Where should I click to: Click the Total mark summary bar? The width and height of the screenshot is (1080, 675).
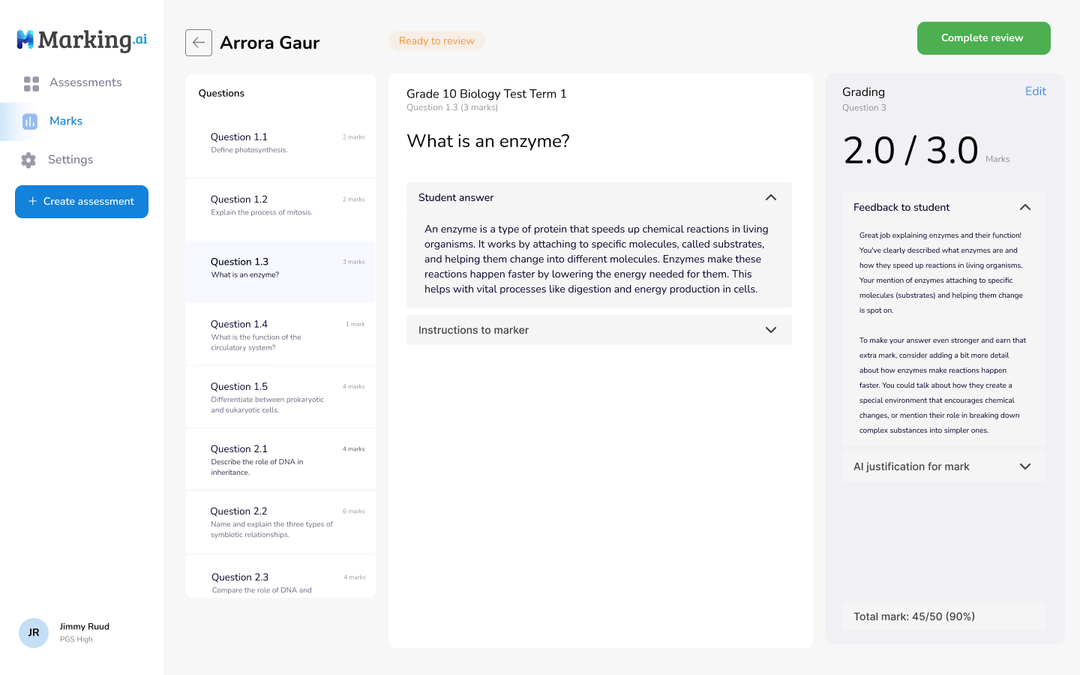(943, 616)
